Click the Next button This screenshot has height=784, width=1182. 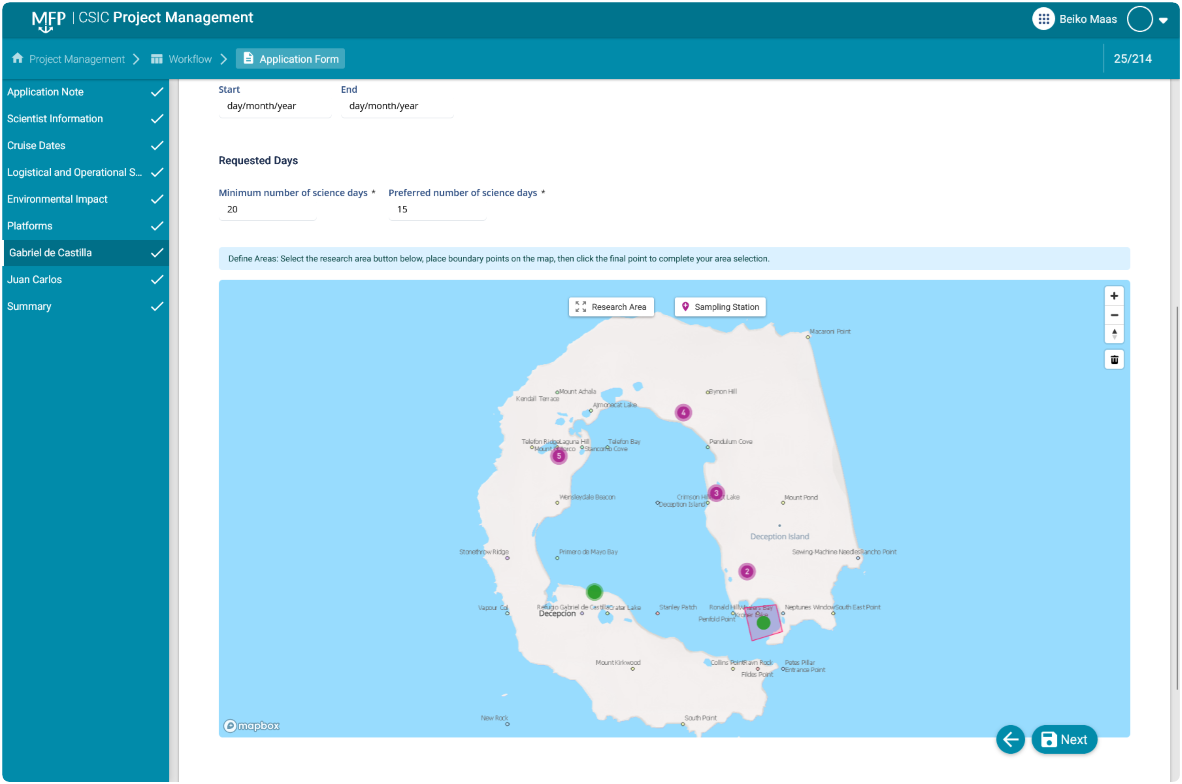1064,739
